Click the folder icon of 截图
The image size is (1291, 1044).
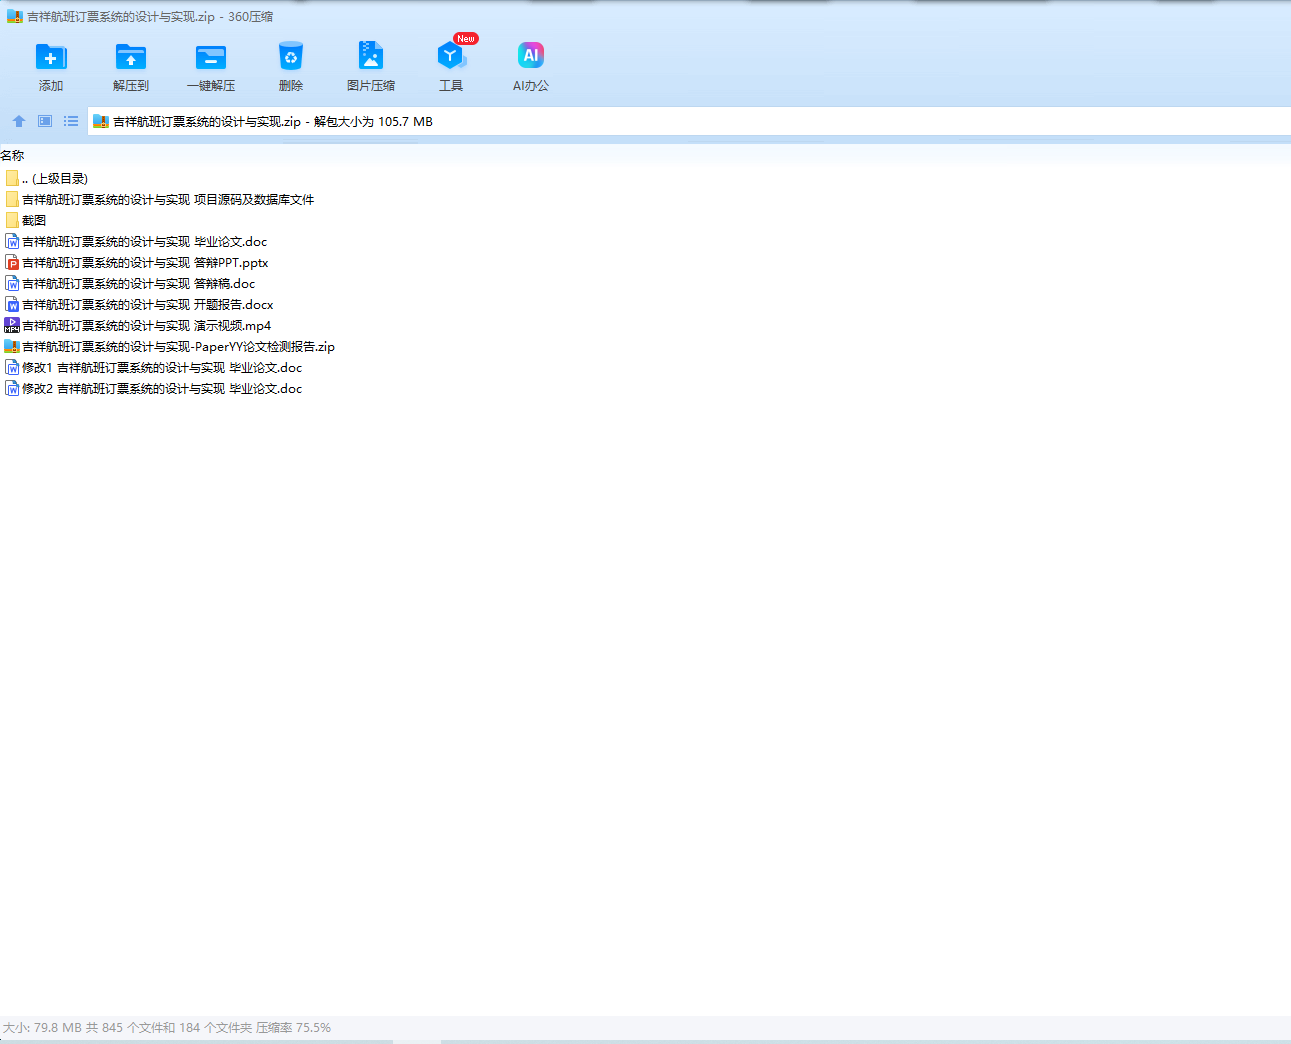point(12,220)
